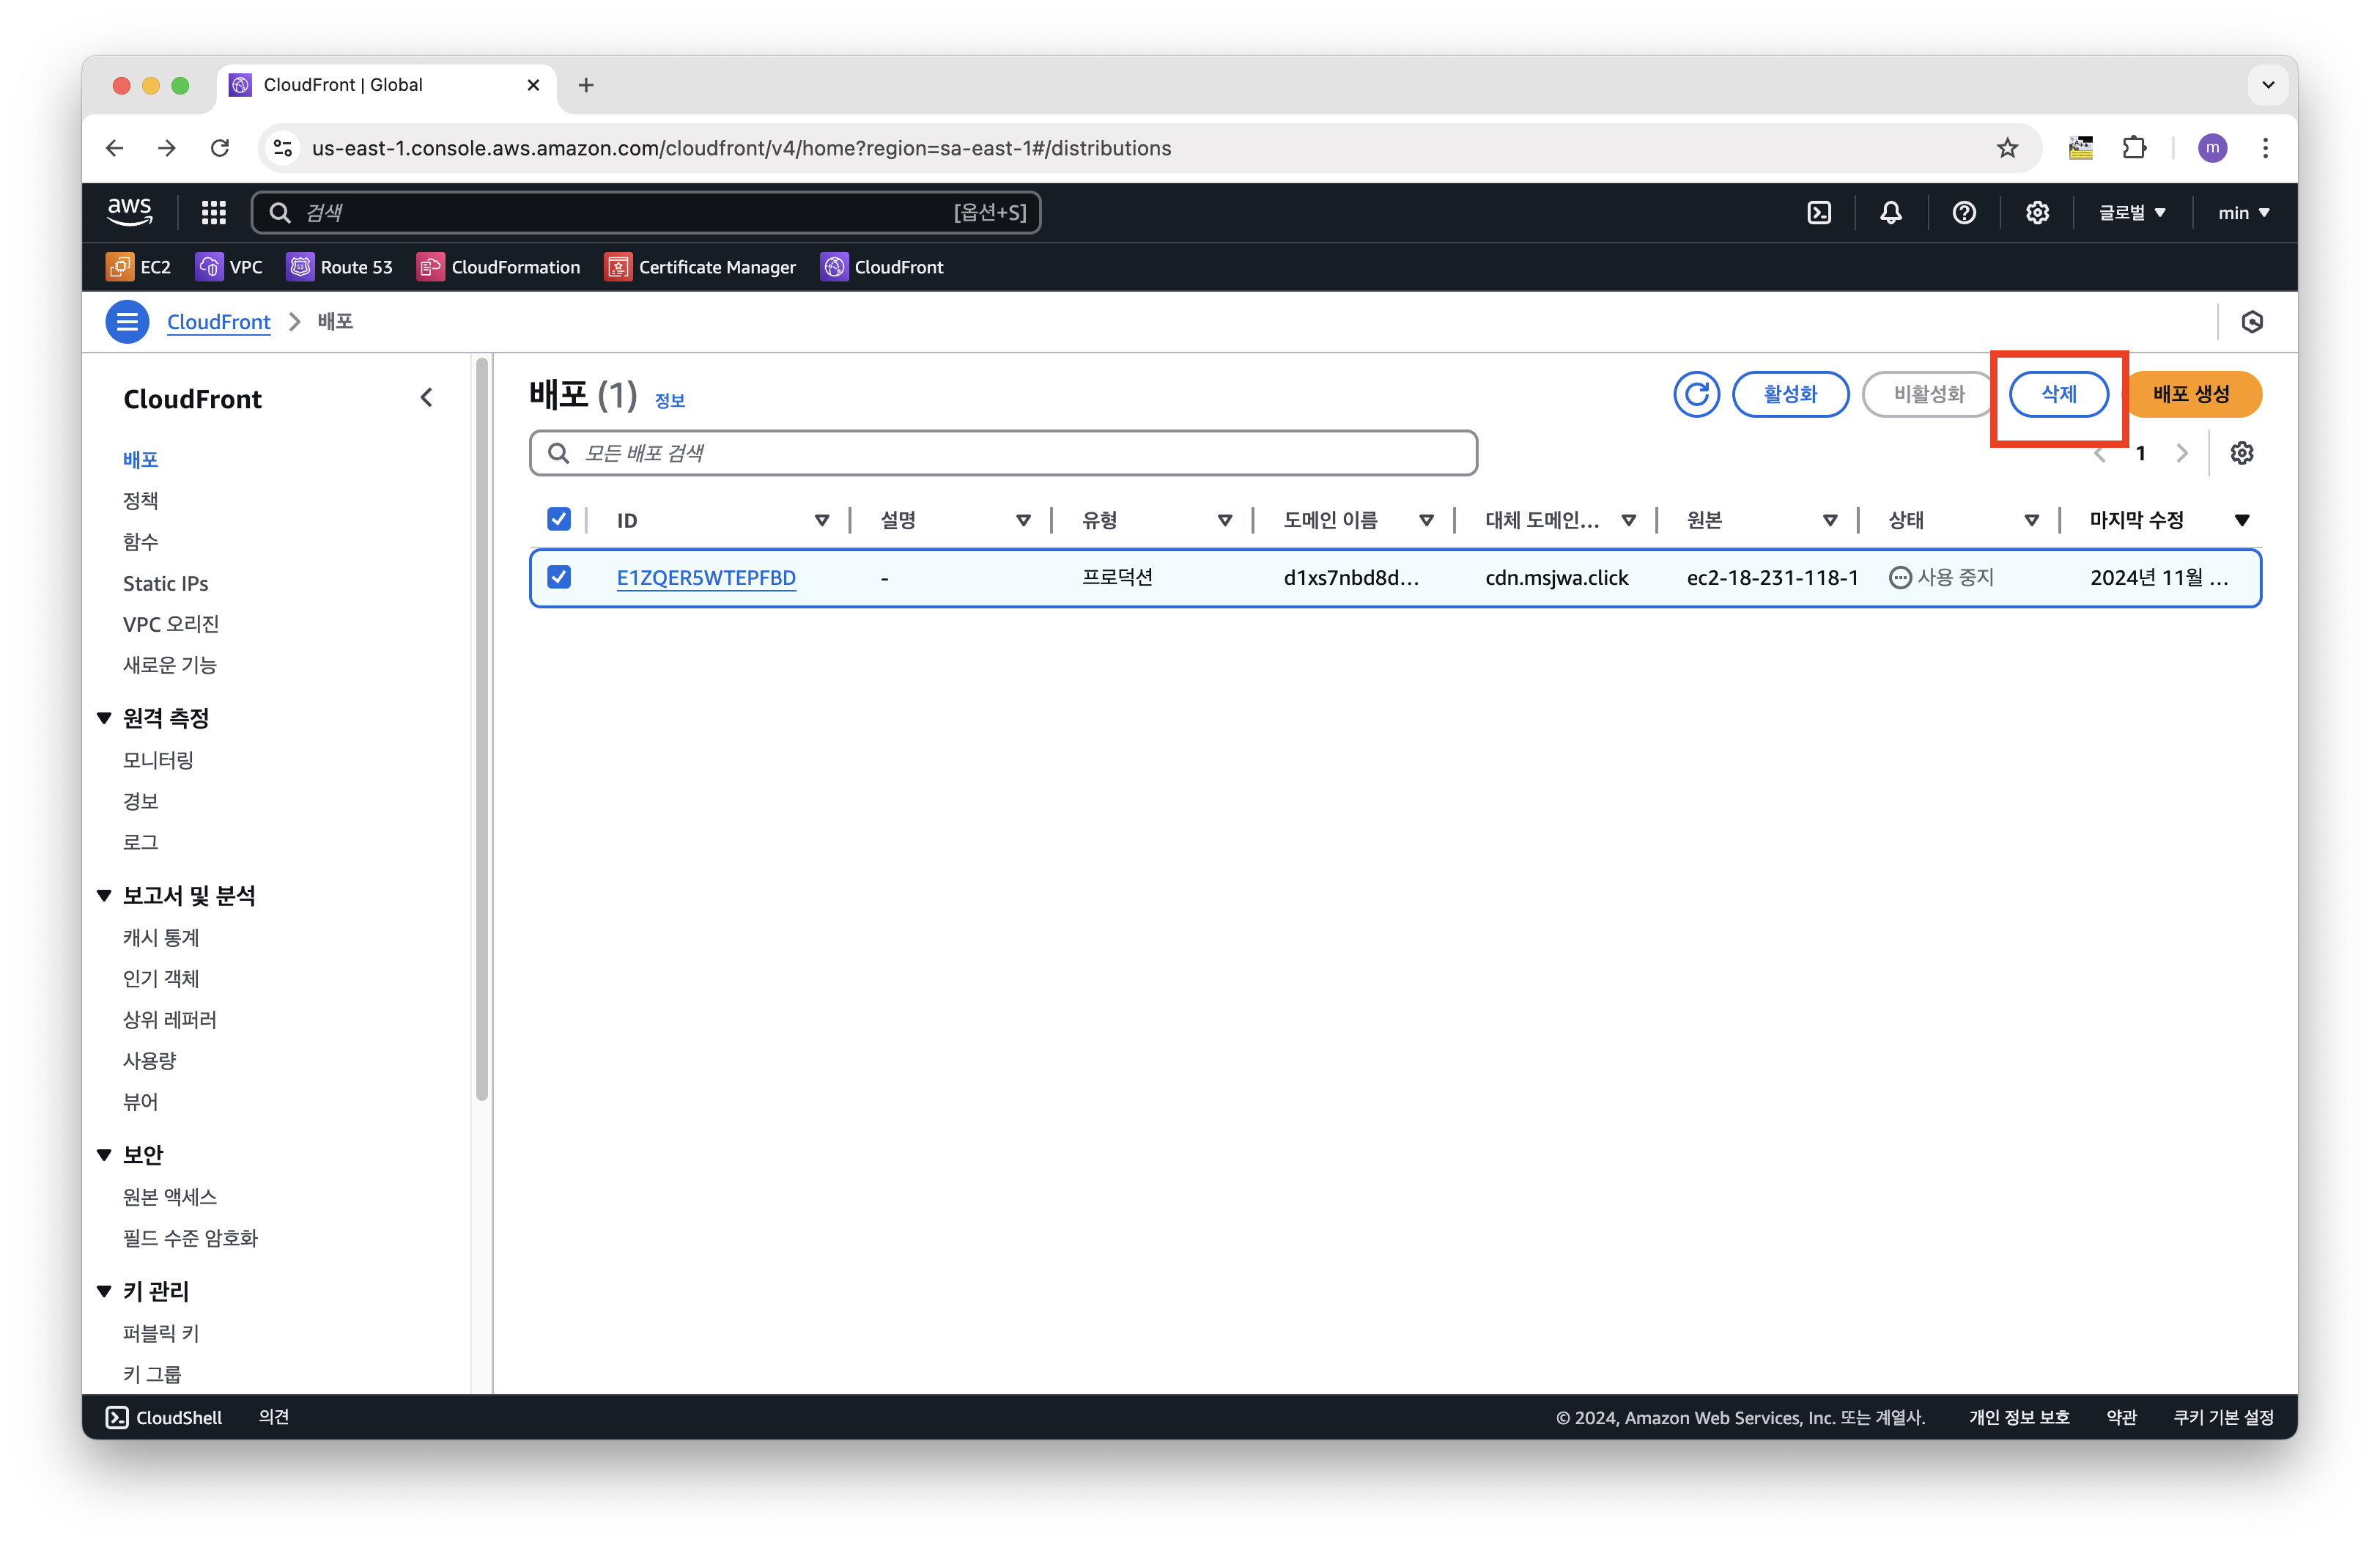Image resolution: width=2380 pixels, height=1548 pixels.
Task: Collapse the 원격 측정 section
Action: [104, 718]
